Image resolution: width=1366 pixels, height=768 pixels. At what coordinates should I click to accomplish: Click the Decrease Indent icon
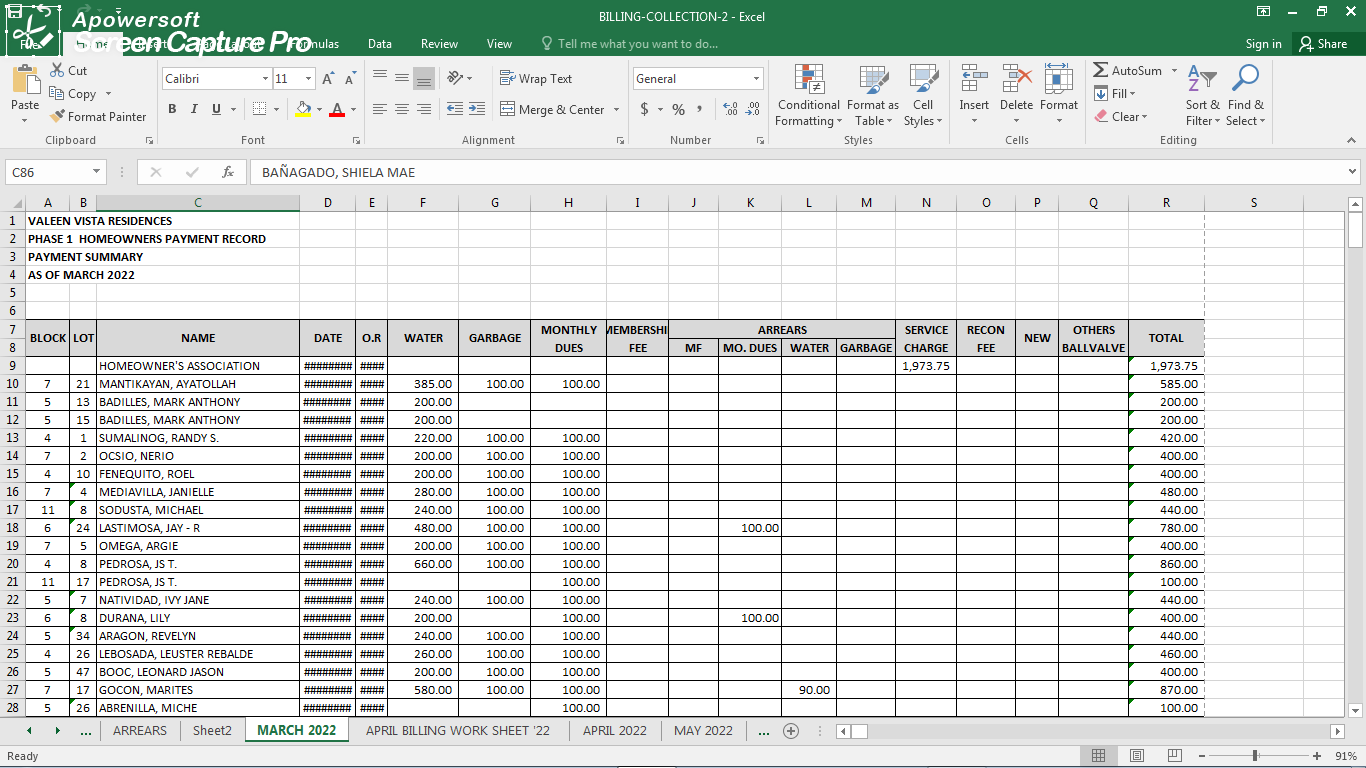coord(454,109)
